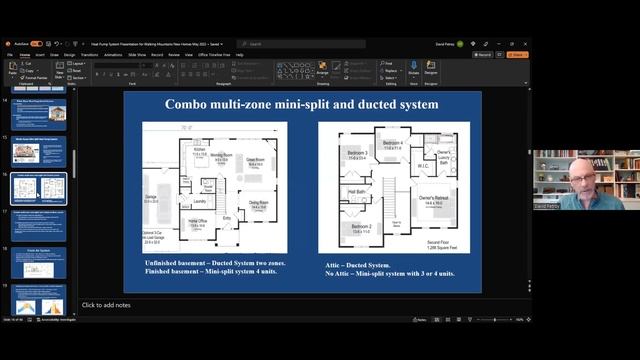Switch to Normal view icon
Image resolution: width=640 pixels, height=360 pixels.
click(x=437, y=320)
